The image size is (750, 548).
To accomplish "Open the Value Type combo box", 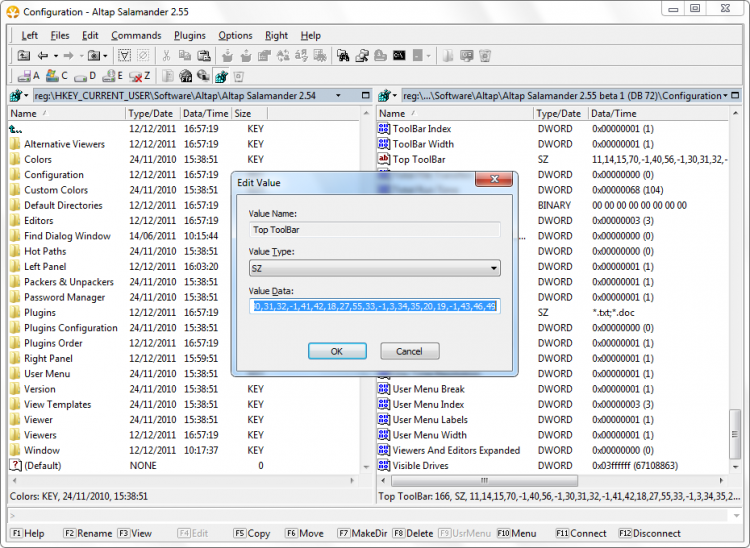I will point(375,268).
